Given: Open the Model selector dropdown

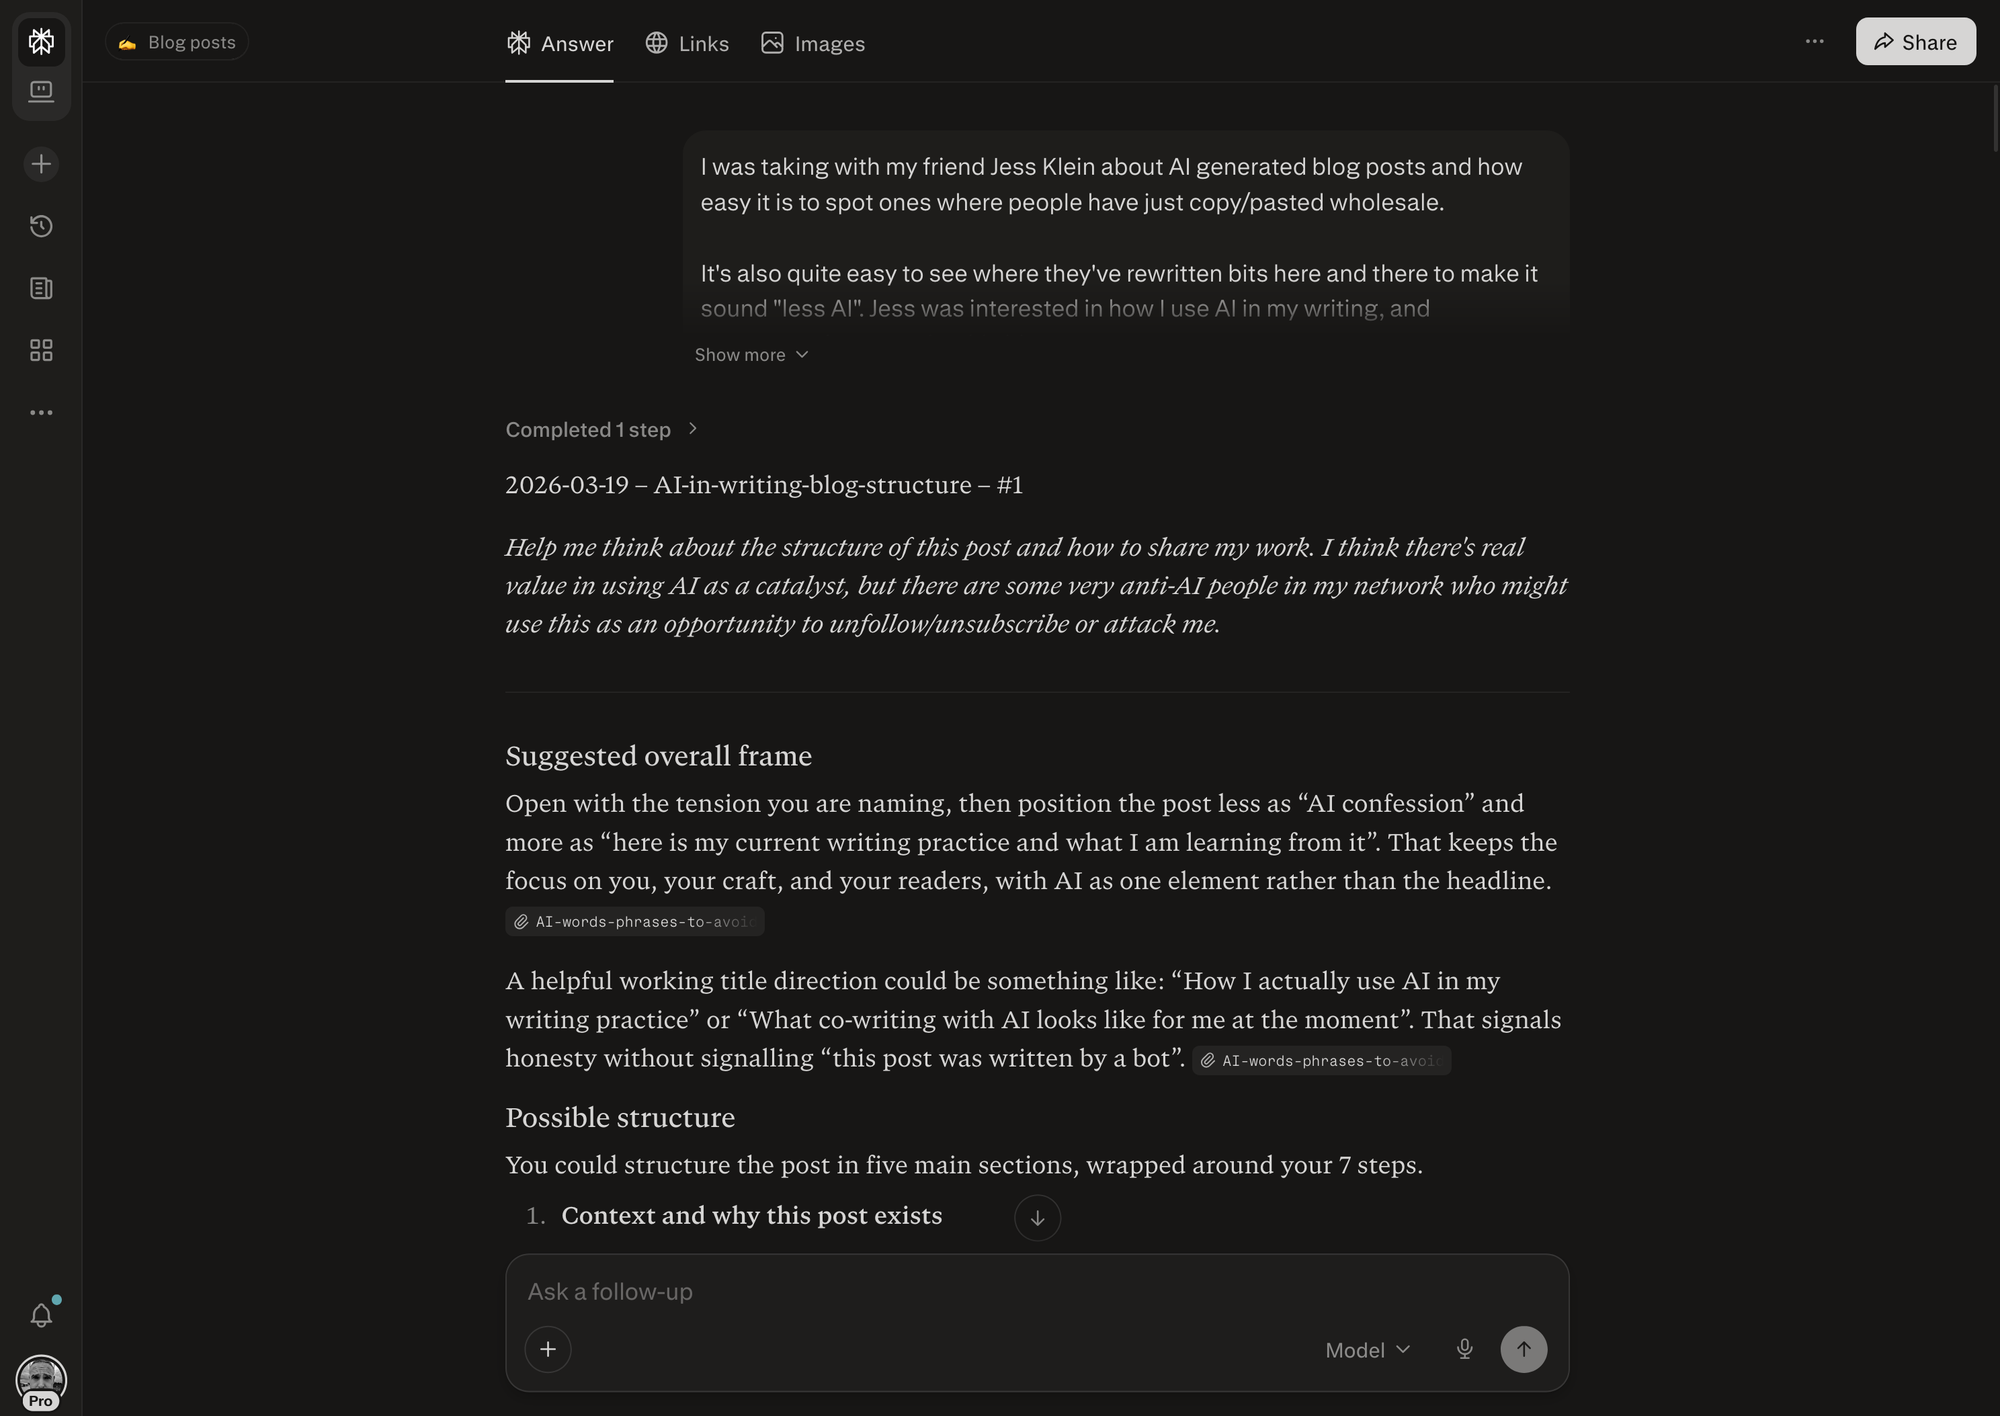Looking at the screenshot, I should (1366, 1349).
